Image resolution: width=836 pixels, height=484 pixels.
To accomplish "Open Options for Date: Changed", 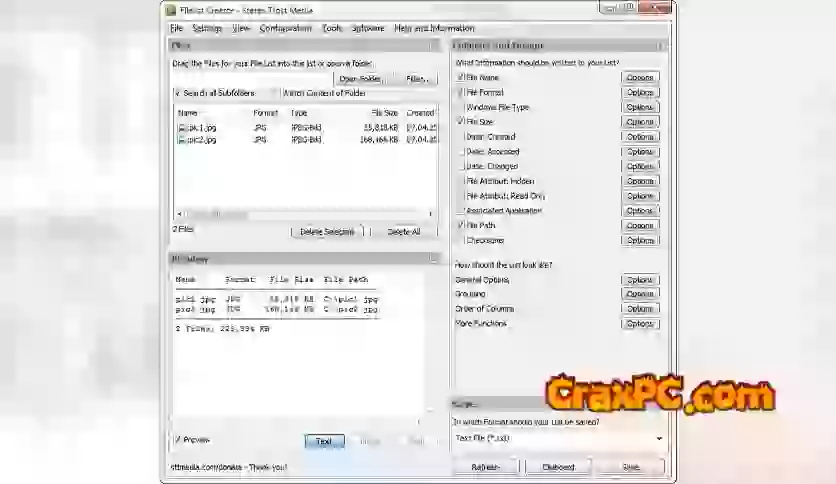I will (x=640, y=166).
